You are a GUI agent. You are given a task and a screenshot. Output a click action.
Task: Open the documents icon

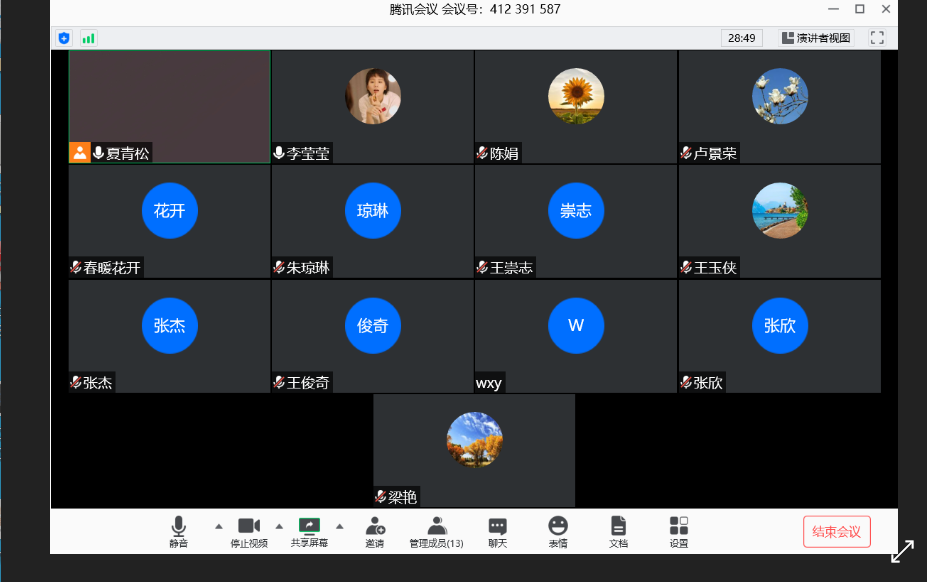point(618,525)
